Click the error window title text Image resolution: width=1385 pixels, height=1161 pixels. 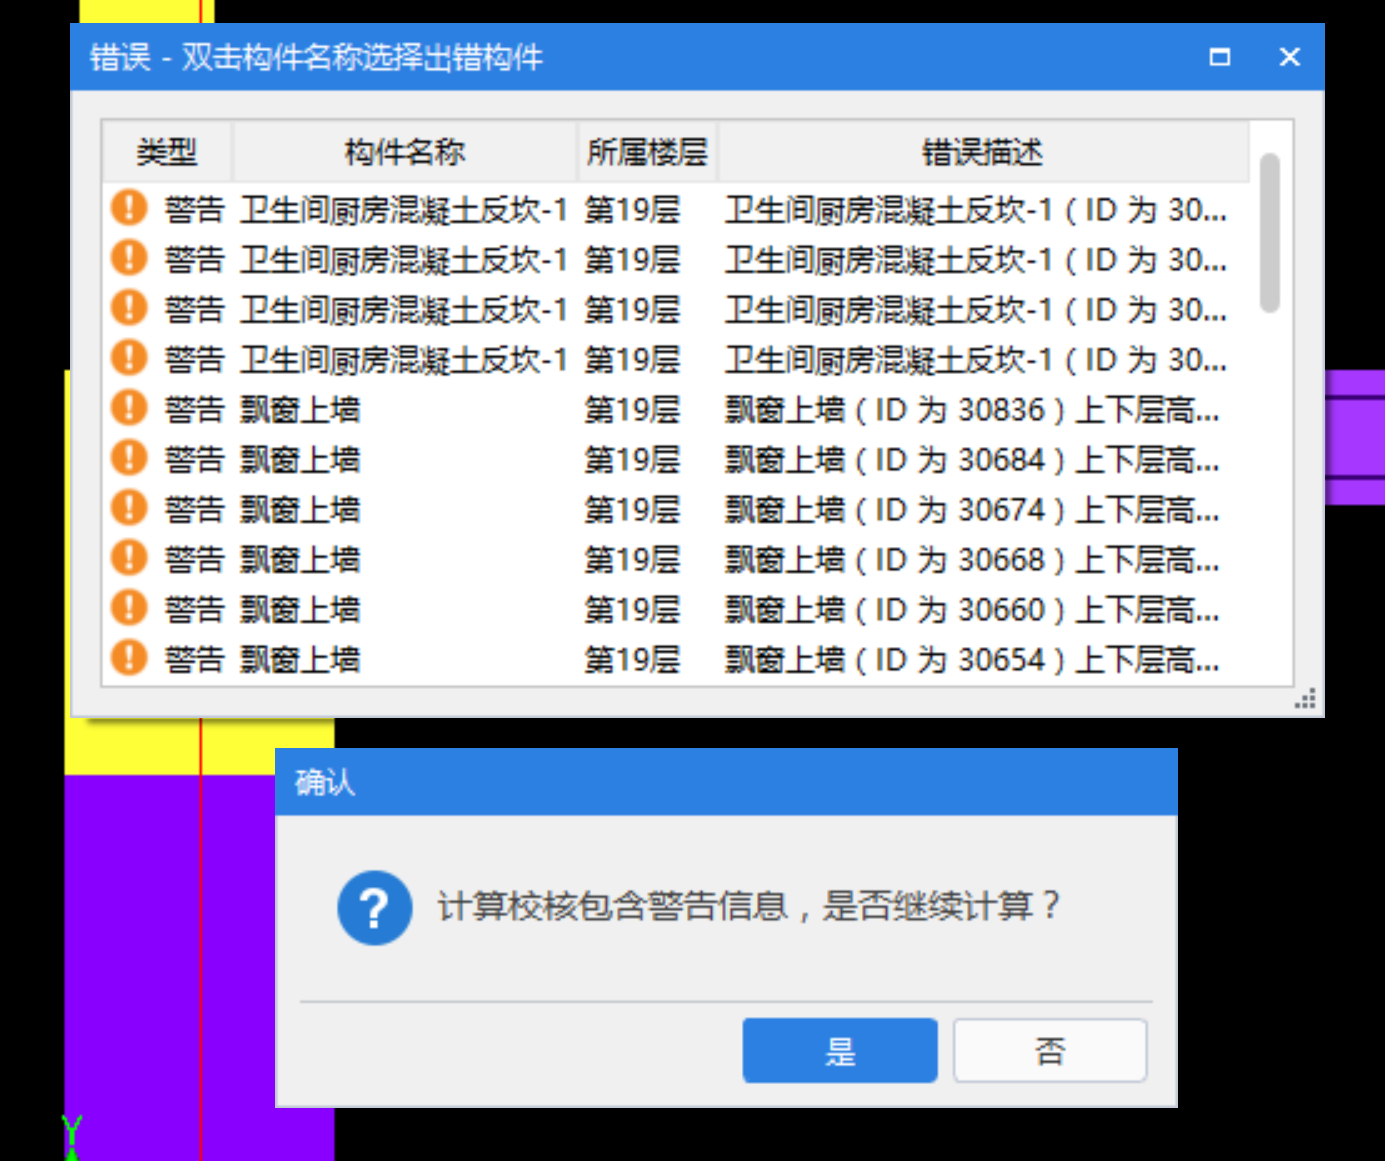pos(316,57)
